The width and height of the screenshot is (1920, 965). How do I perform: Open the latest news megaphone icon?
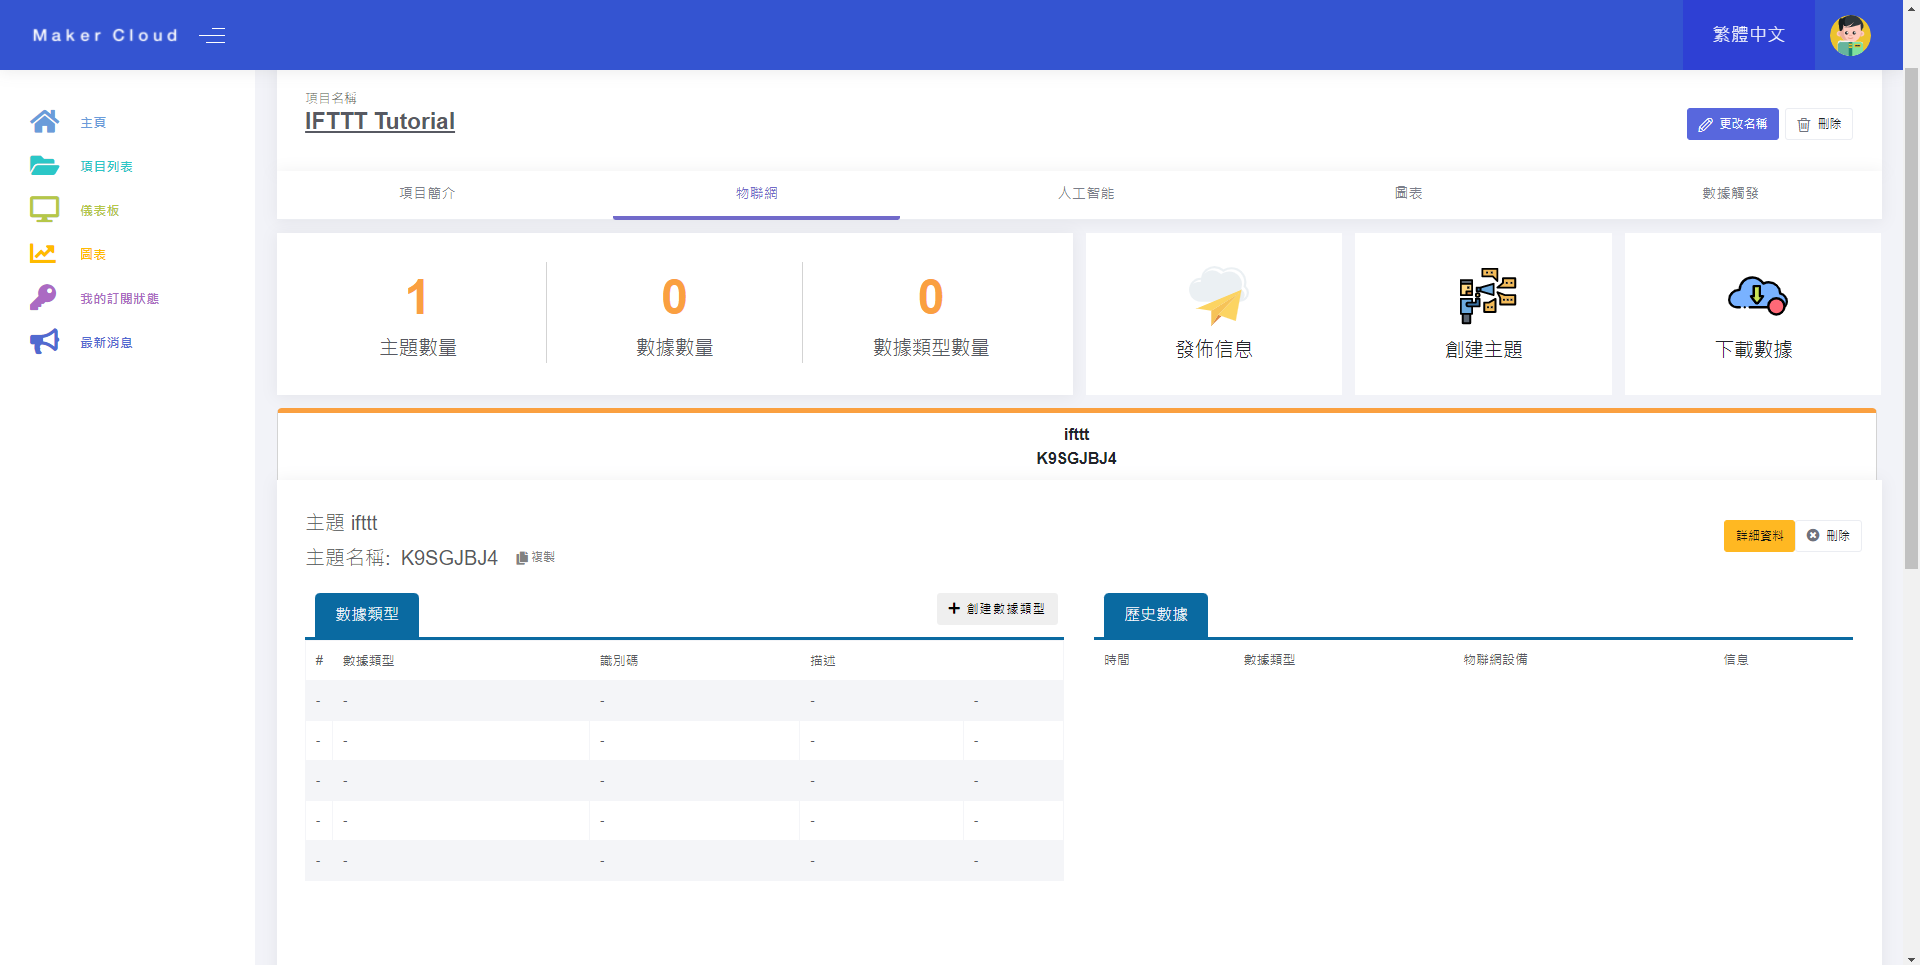pyautogui.click(x=44, y=342)
